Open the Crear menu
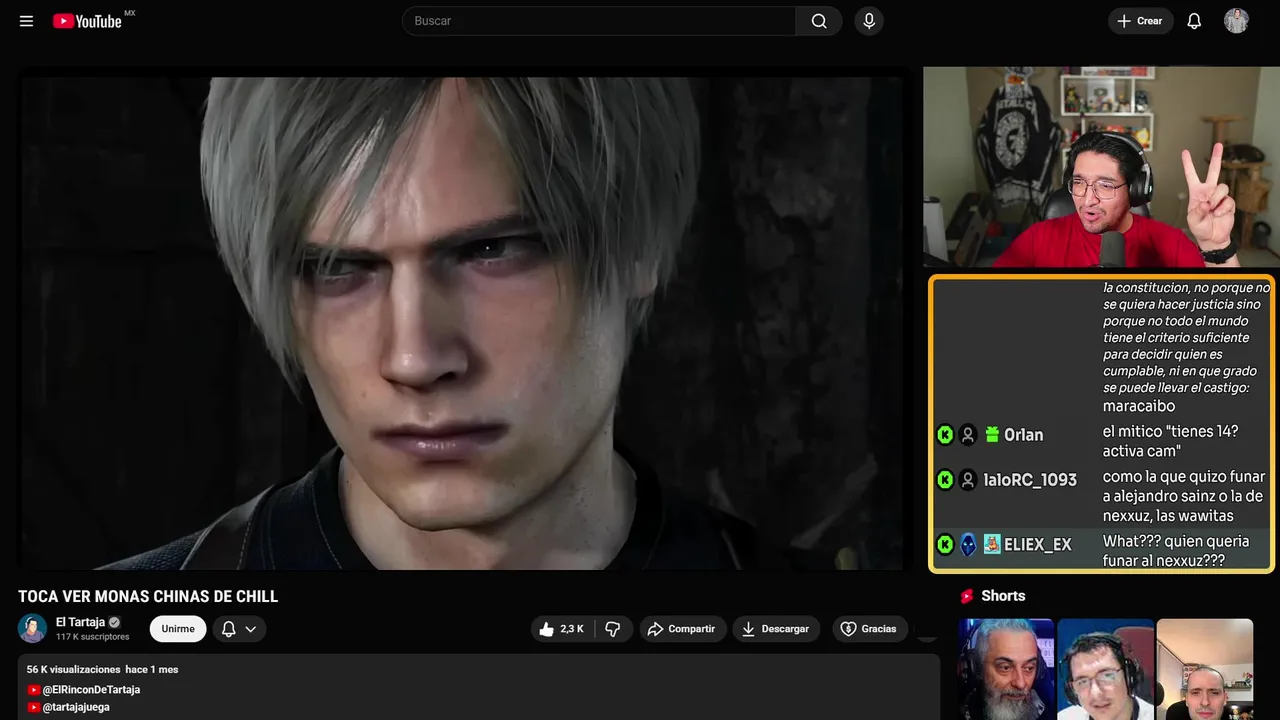The width and height of the screenshot is (1280, 720). [x=1140, y=21]
